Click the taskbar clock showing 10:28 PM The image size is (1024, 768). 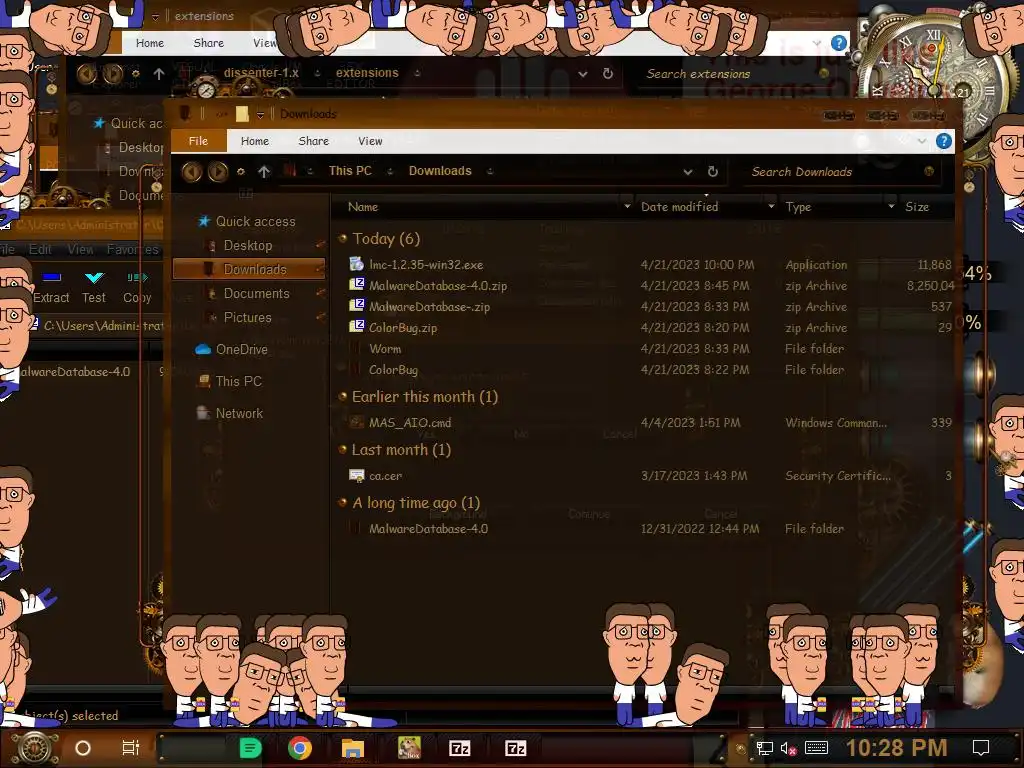click(897, 748)
